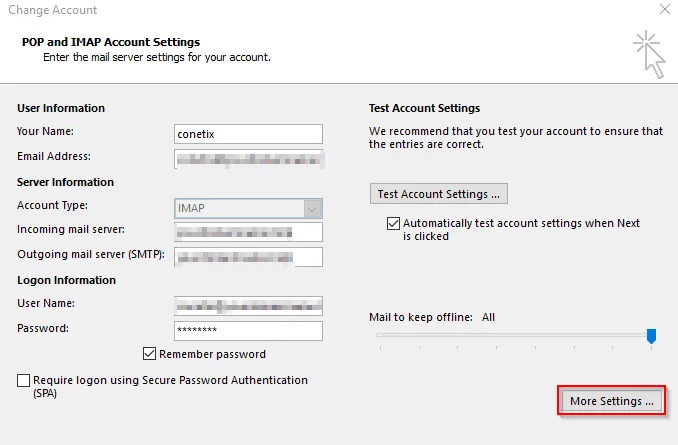Click the left end of offline mail slider track
The width and height of the screenshot is (678, 445).
pyautogui.click(x=380, y=336)
